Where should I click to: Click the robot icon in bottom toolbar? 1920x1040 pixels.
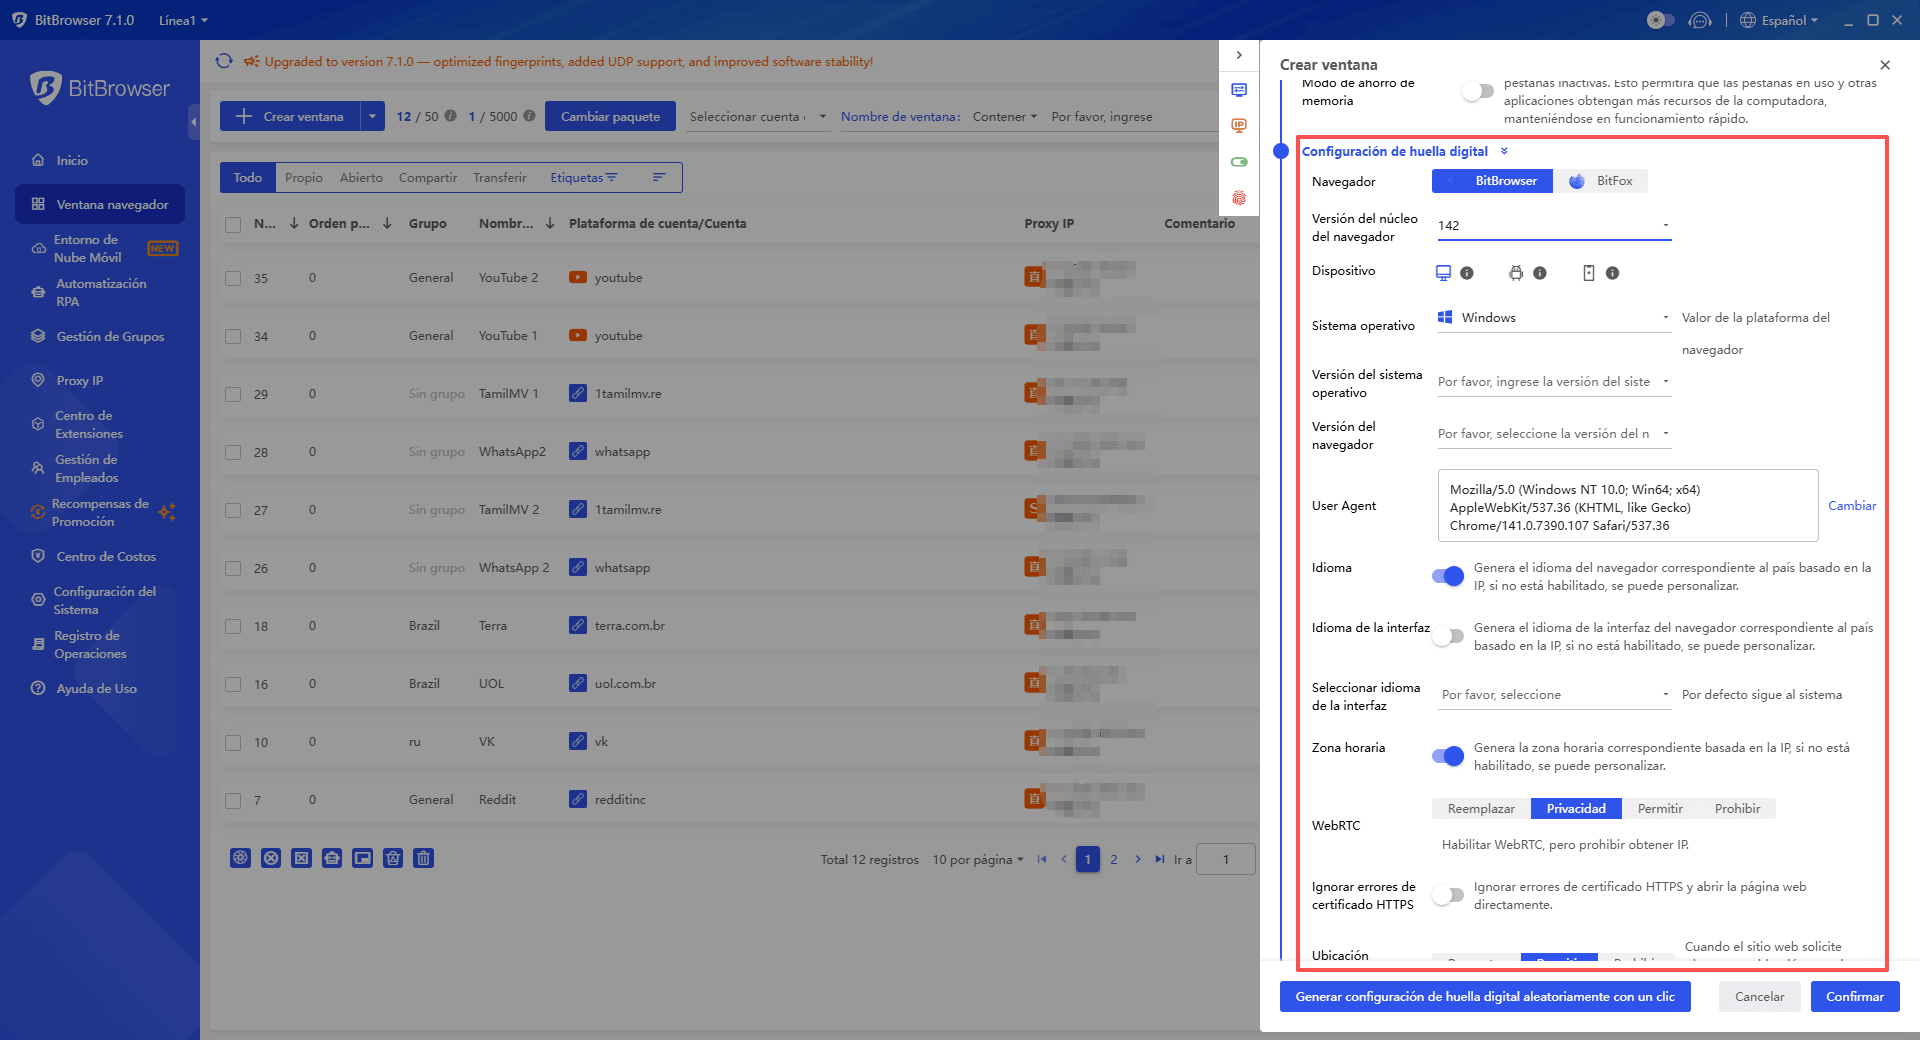pos(332,858)
